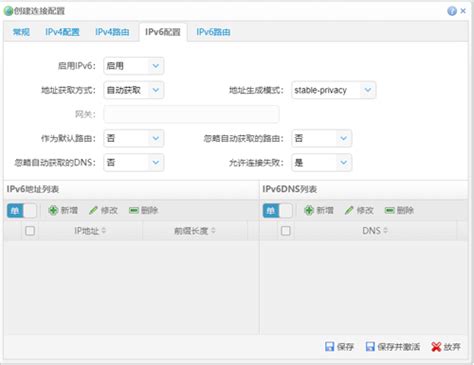Open the IPv4配置 tab
Image resolution: width=474 pixels, height=365 pixels.
(62, 32)
